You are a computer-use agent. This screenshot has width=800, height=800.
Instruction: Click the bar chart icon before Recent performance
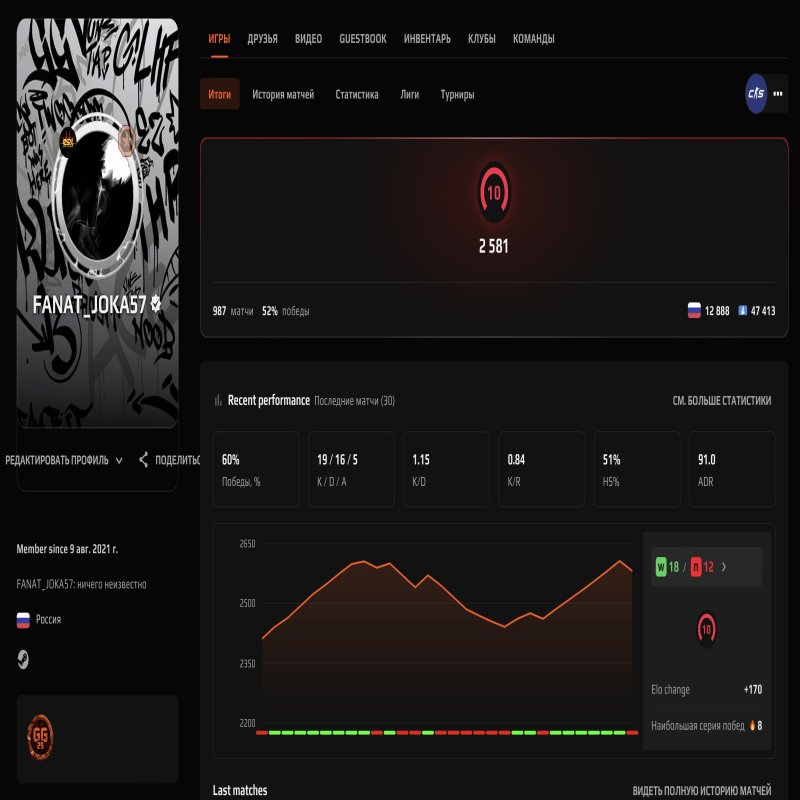pos(219,399)
